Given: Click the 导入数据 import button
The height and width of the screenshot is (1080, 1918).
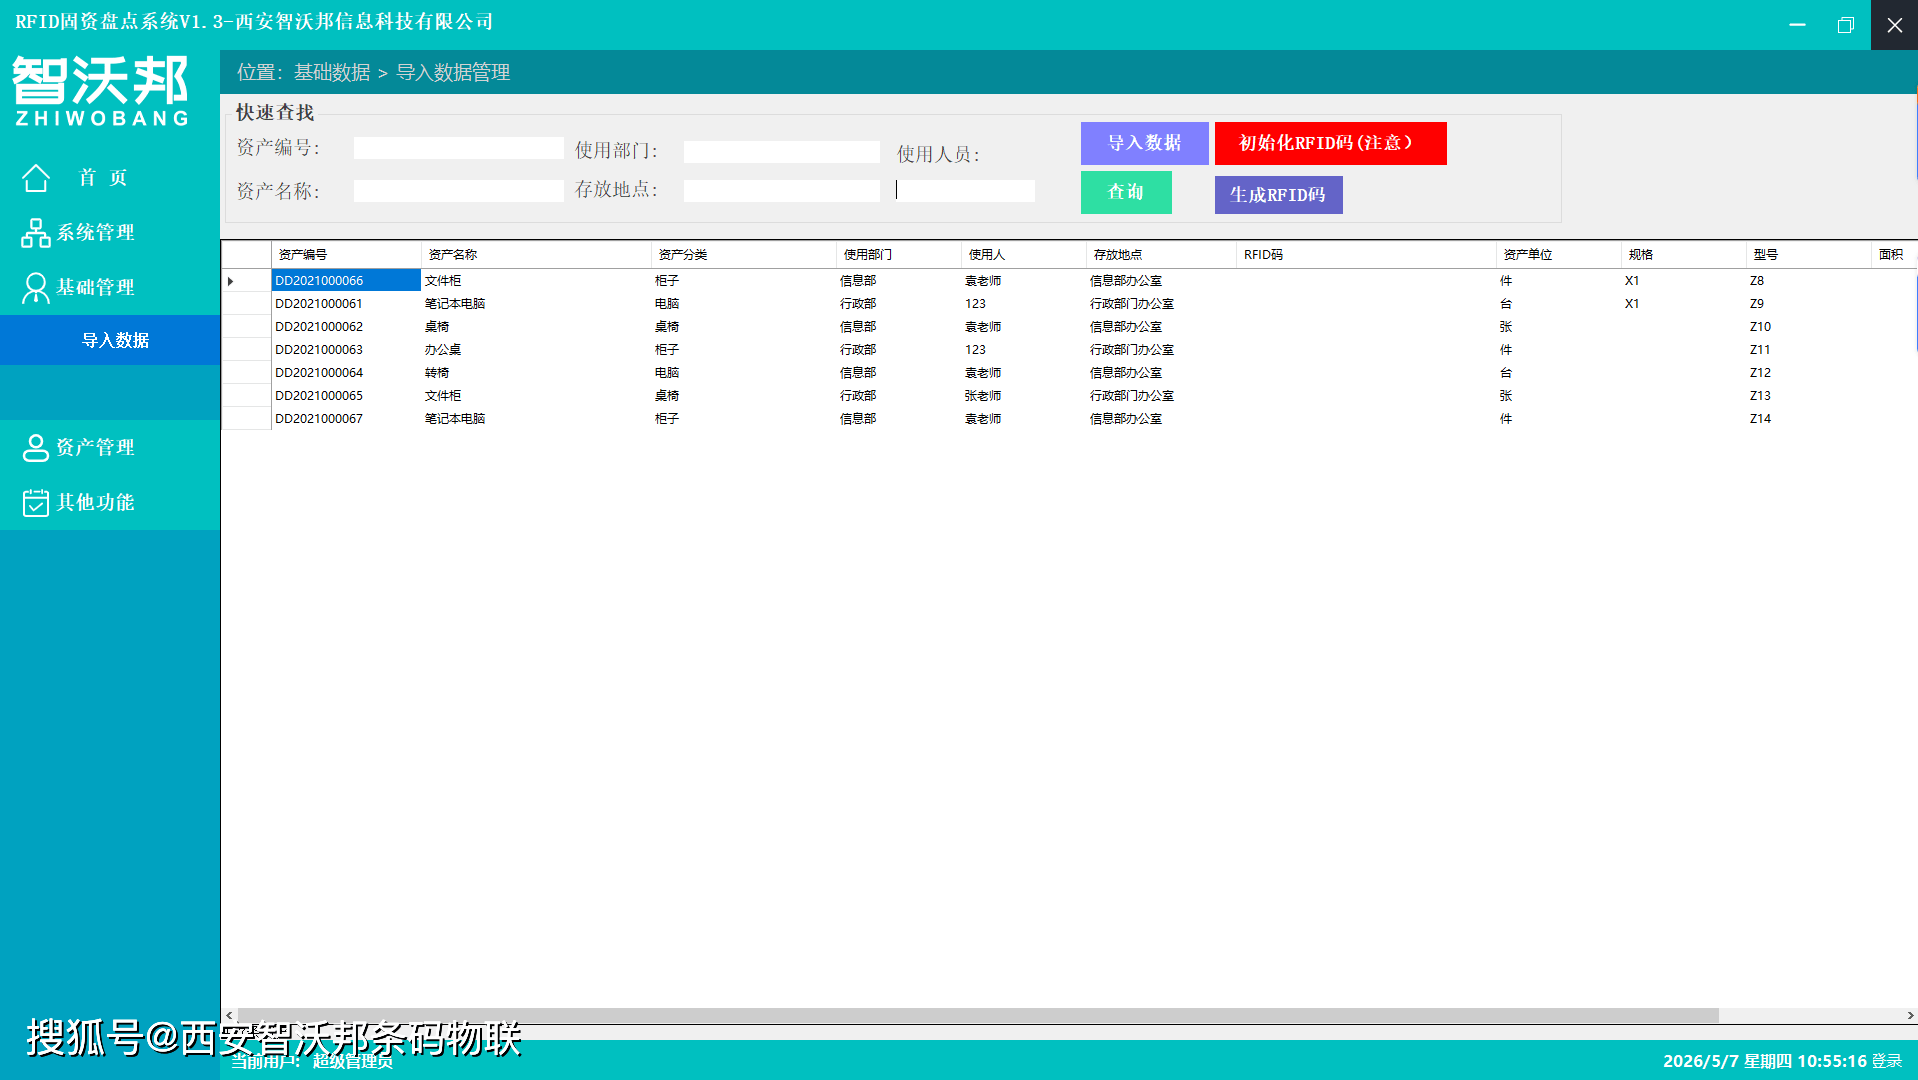Looking at the screenshot, I should click(1145, 143).
